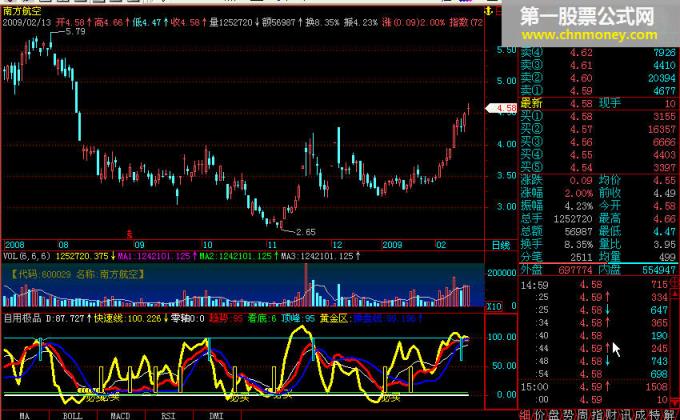This screenshot has width=680, height=420.
Task: Click the 4.58 current price marker
Action: coord(501,108)
